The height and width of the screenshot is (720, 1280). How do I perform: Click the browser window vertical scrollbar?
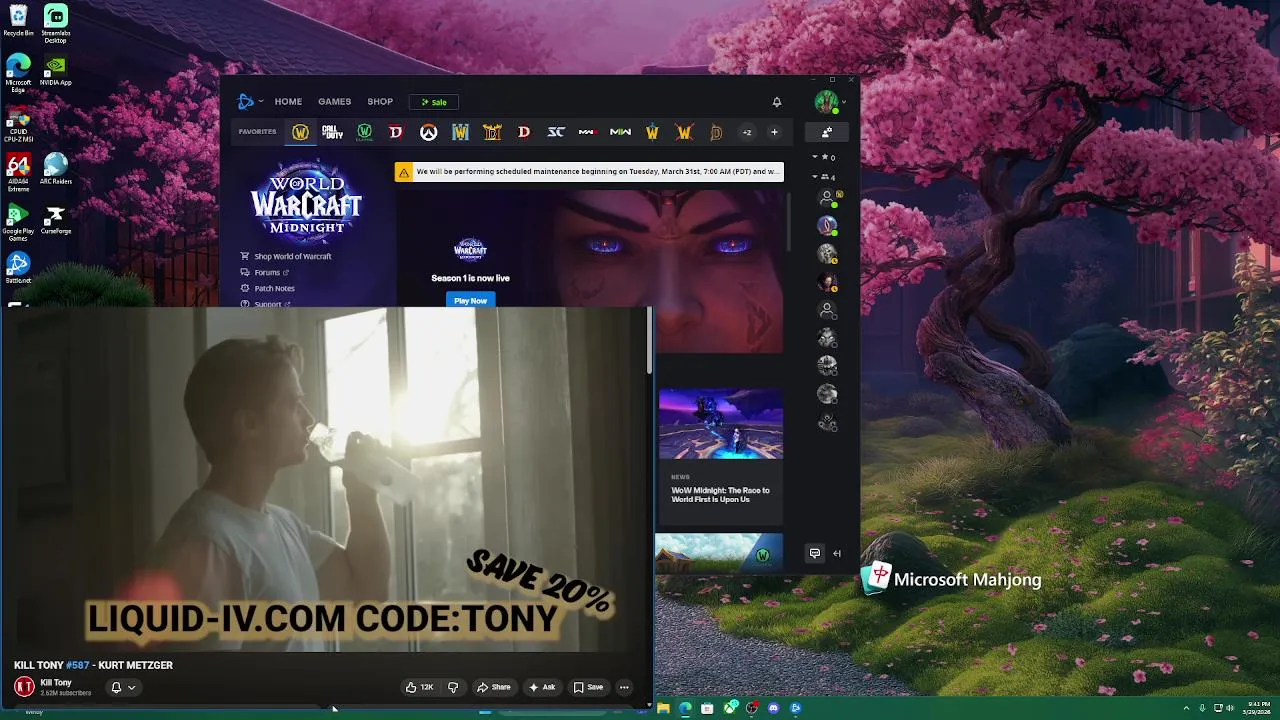pyautogui.click(x=651, y=340)
